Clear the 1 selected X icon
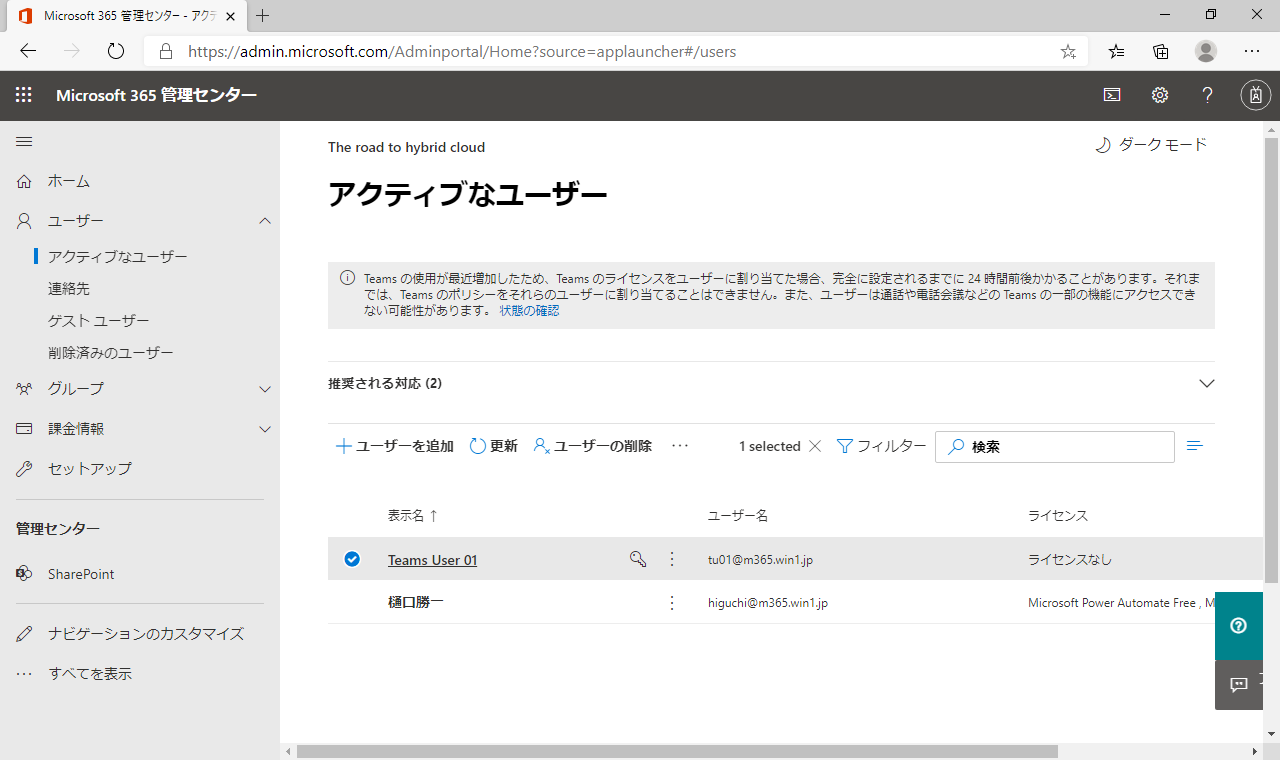Screen dimensions: 1280x760 coord(815,446)
